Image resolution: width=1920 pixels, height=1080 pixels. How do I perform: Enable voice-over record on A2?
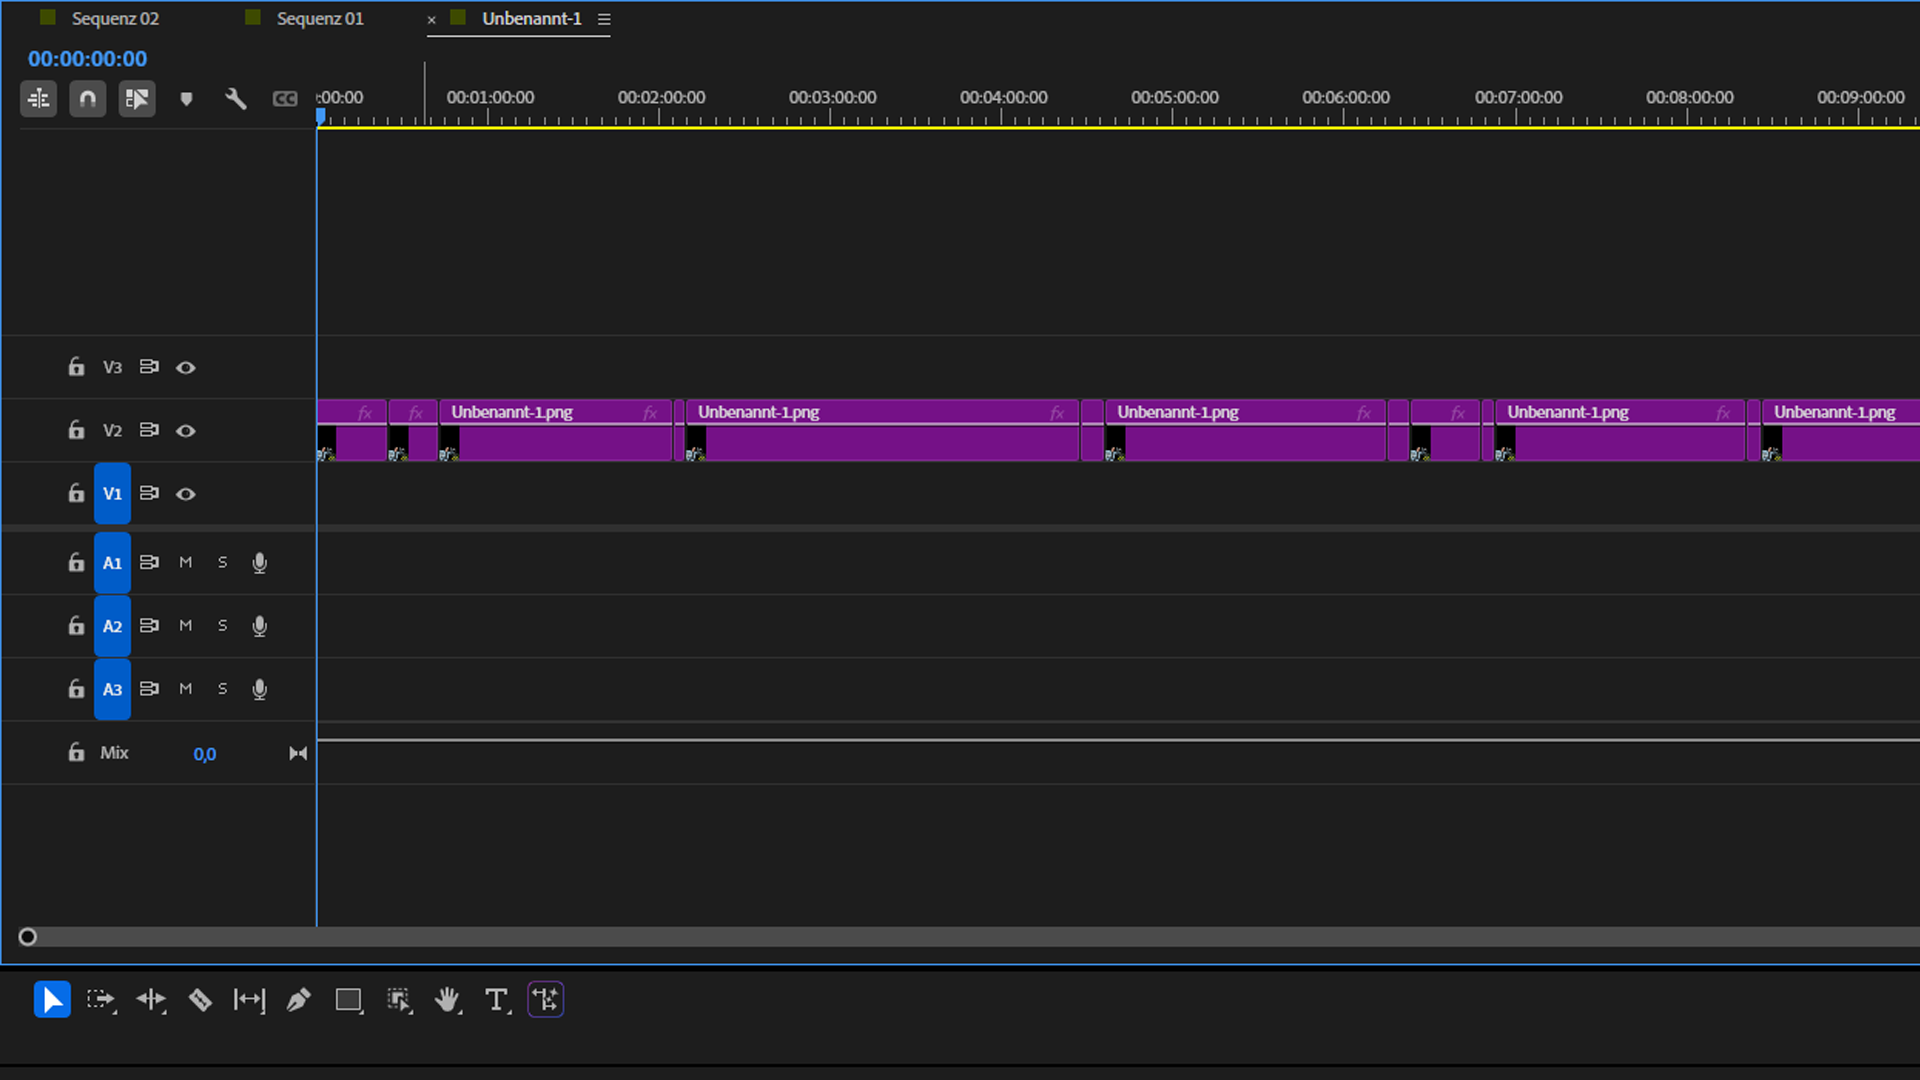(x=260, y=626)
